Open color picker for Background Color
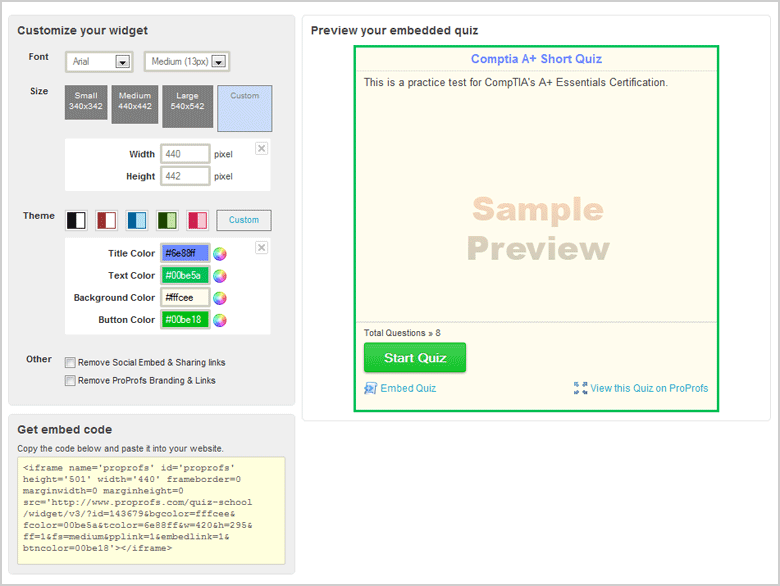 click(220, 298)
